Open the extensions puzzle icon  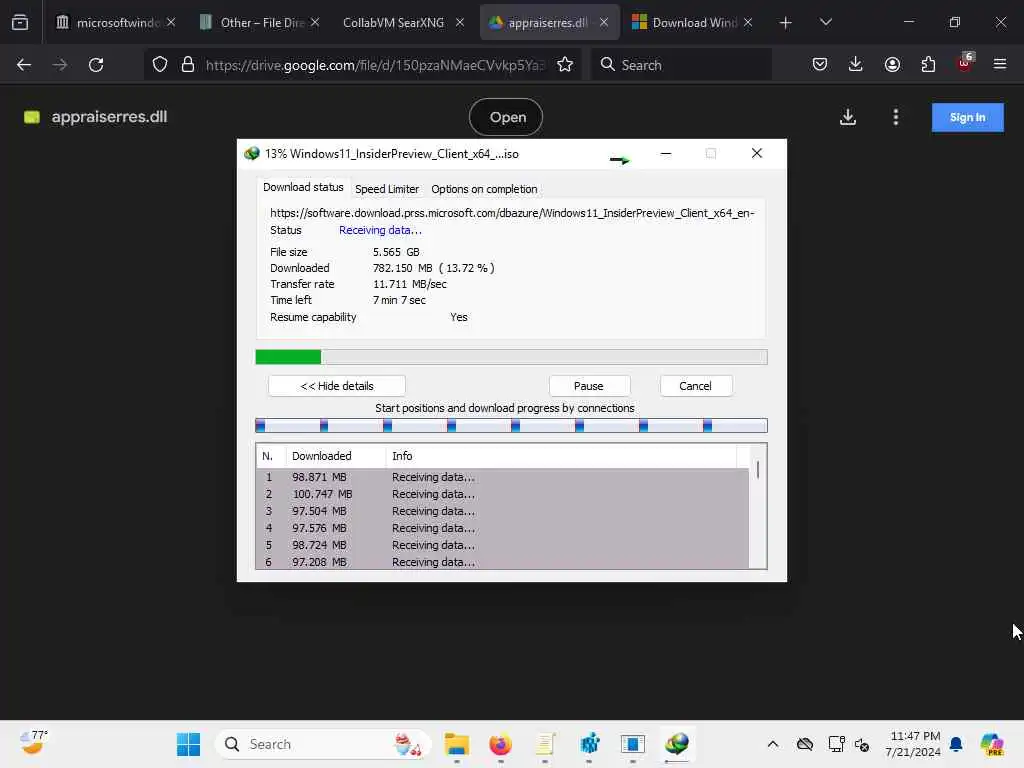point(928,65)
